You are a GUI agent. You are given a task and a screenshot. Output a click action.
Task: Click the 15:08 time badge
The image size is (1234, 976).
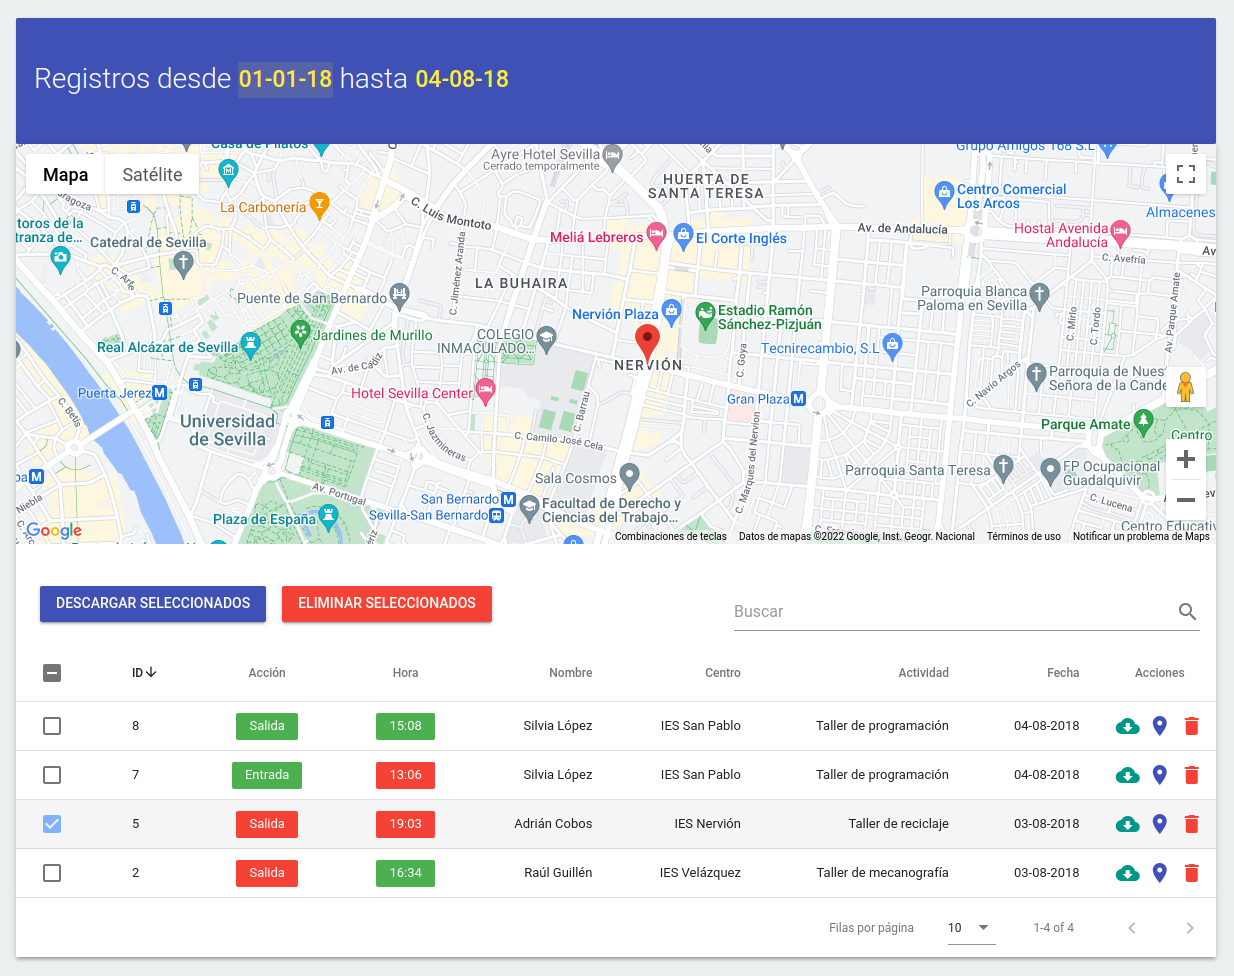coord(405,726)
